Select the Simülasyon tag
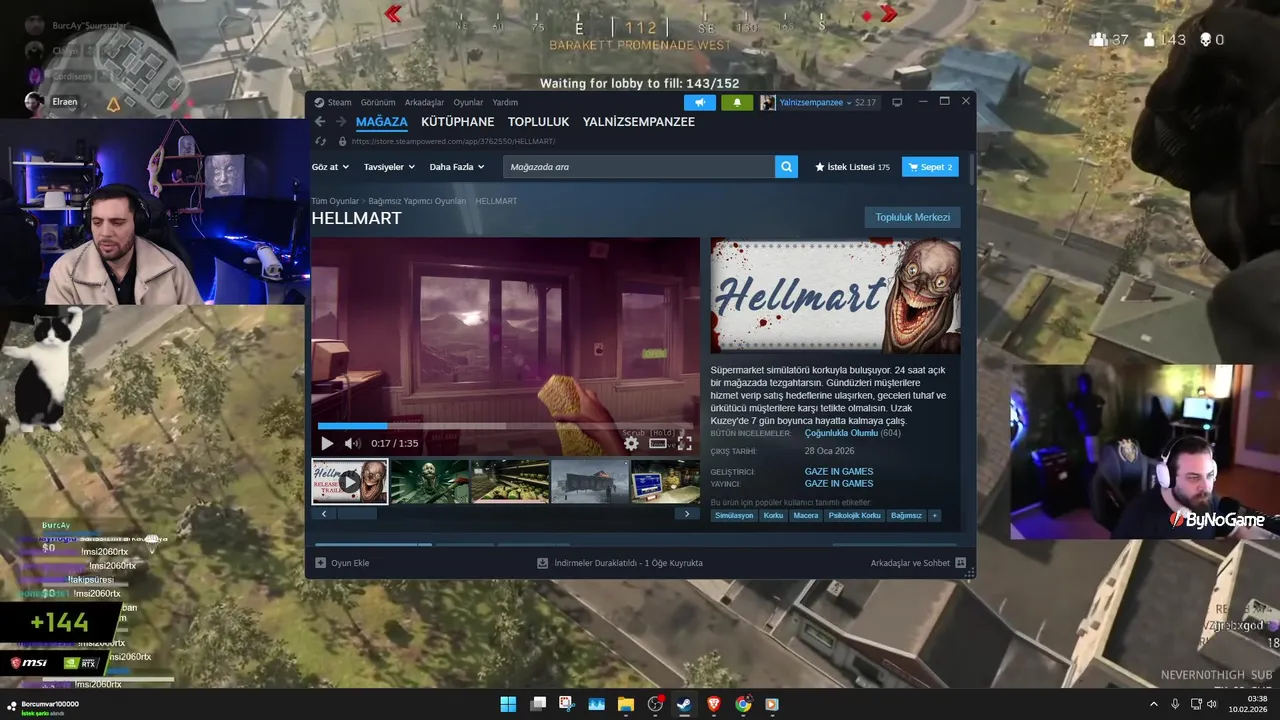Screen dimensions: 1280x720 (x=734, y=516)
